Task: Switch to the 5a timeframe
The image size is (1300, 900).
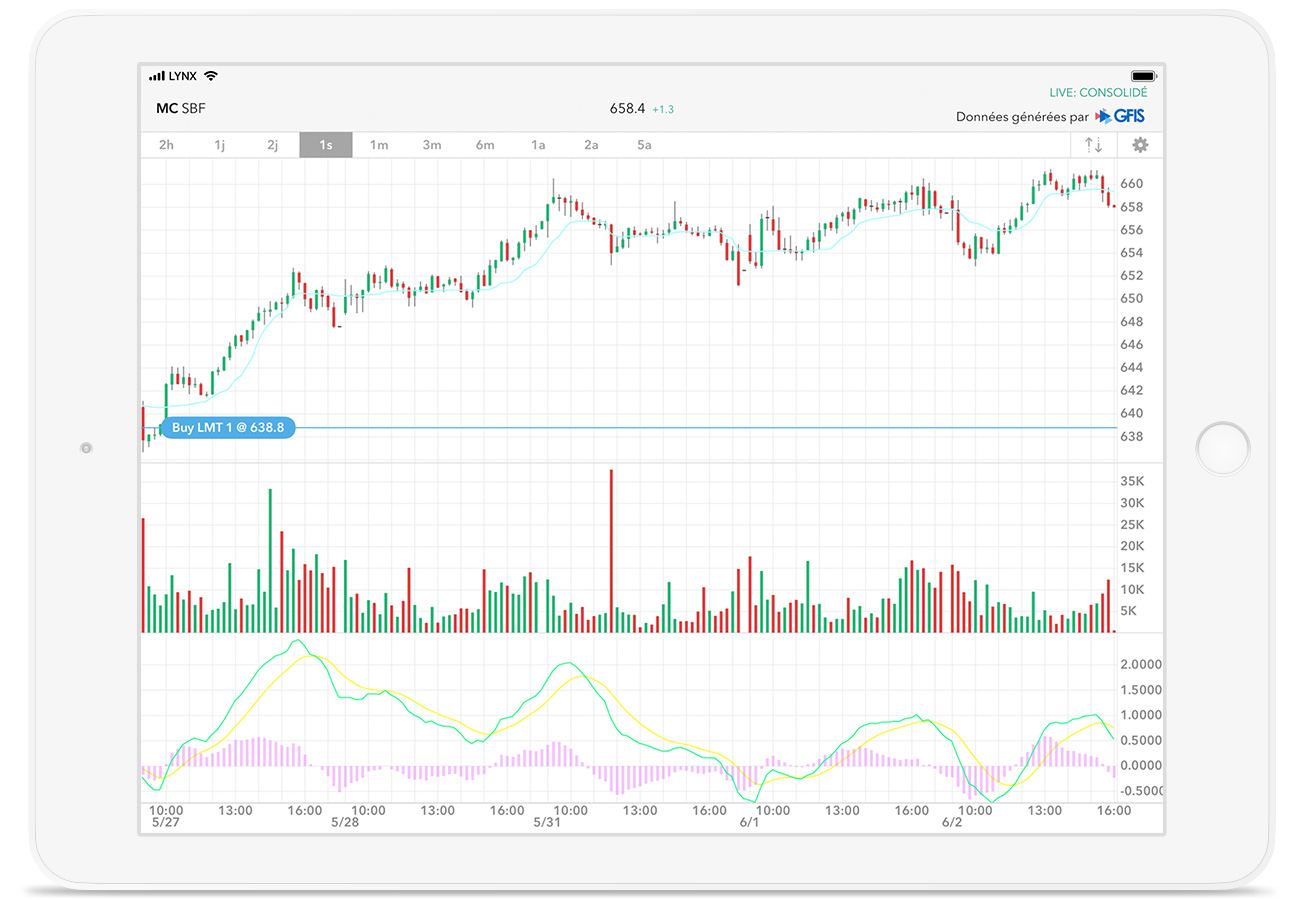Action: tap(644, 145)
